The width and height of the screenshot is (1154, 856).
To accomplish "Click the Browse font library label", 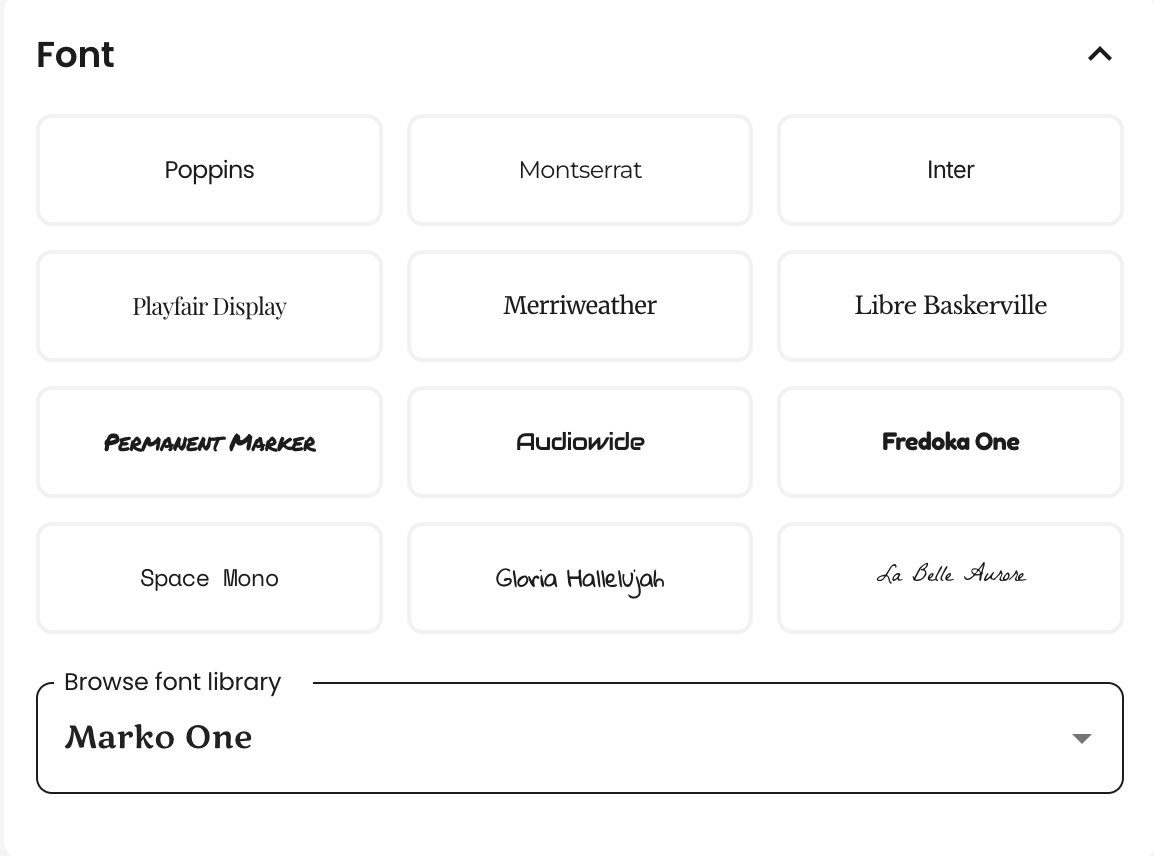I will click(x=173, y=682).
